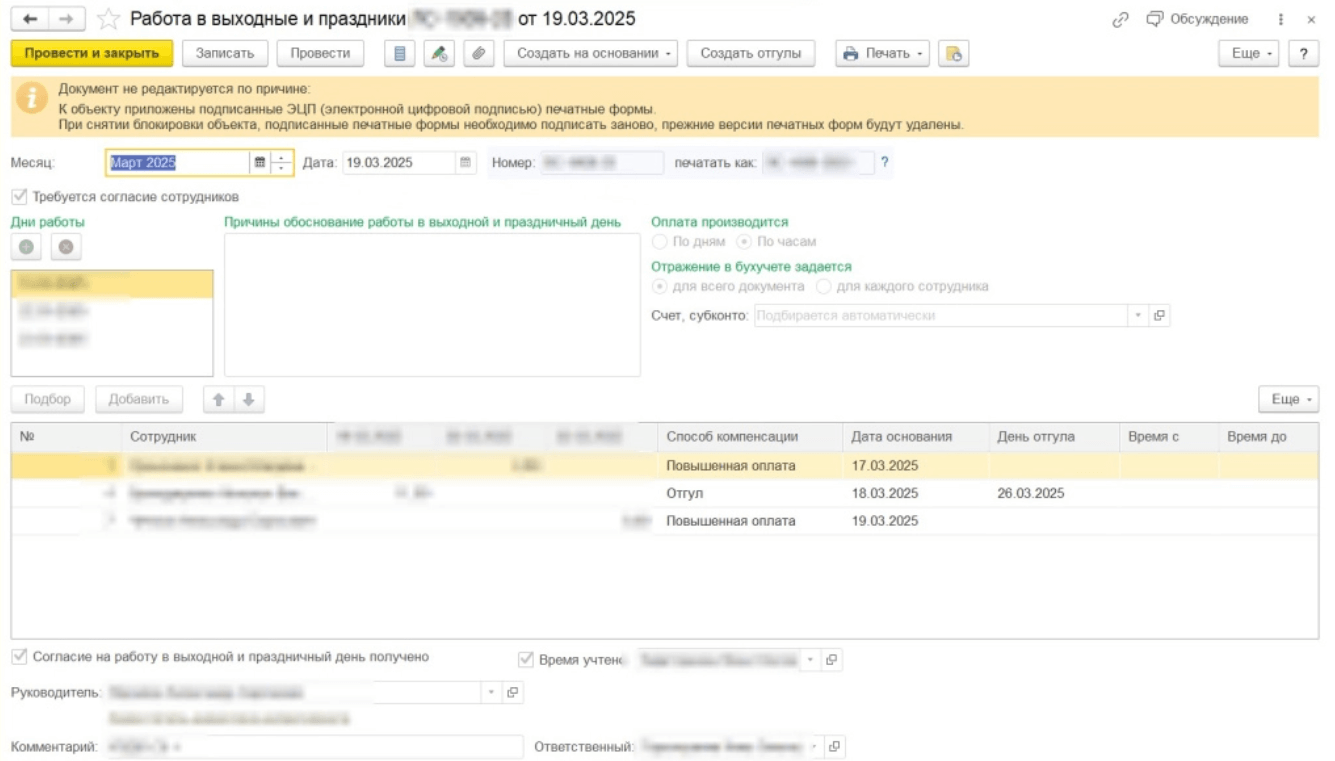Toggle the Требуется согласие сотрудников checkbox

tap(19, 197)
